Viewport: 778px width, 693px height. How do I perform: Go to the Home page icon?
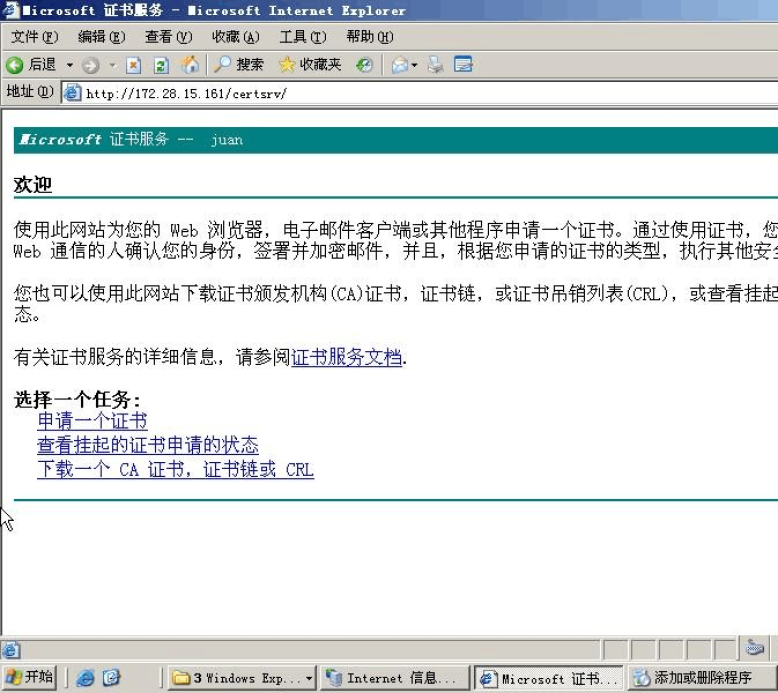click(x=190, y=65)
